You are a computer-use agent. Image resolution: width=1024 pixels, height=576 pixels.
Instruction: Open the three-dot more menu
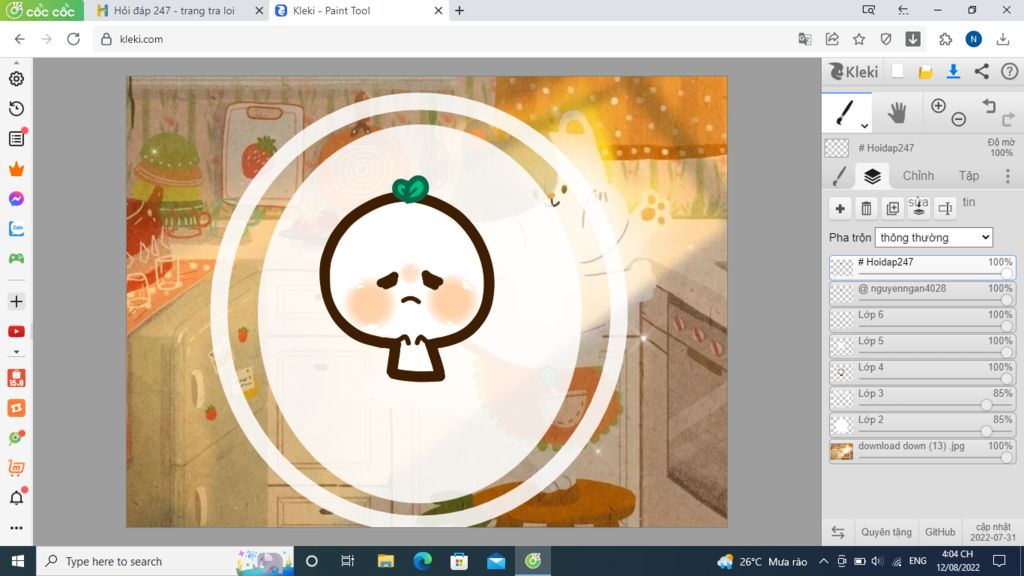(x=1008, y=176)
